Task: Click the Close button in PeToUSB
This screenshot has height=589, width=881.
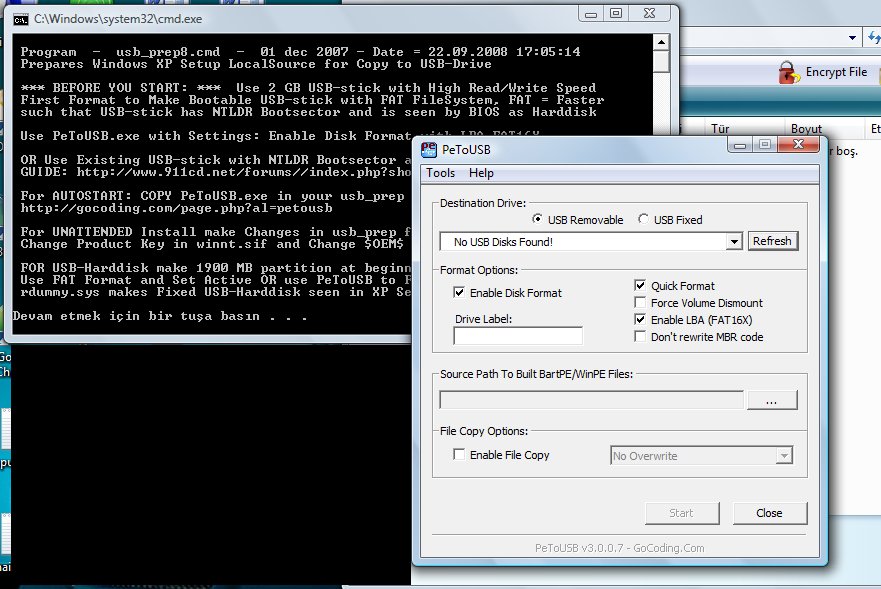Action: click(769, 513)
